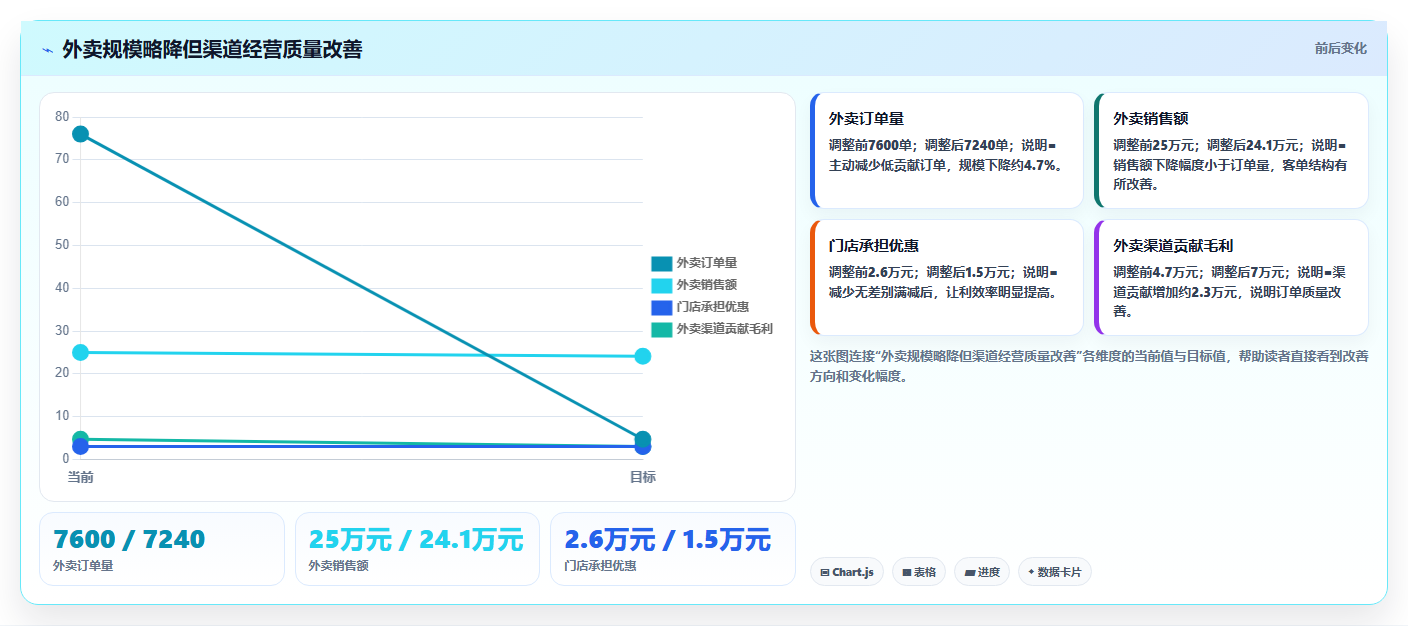Click the lightning icon beside the title
Viewport: 1408px width, 626px height.
click(47, 49)
